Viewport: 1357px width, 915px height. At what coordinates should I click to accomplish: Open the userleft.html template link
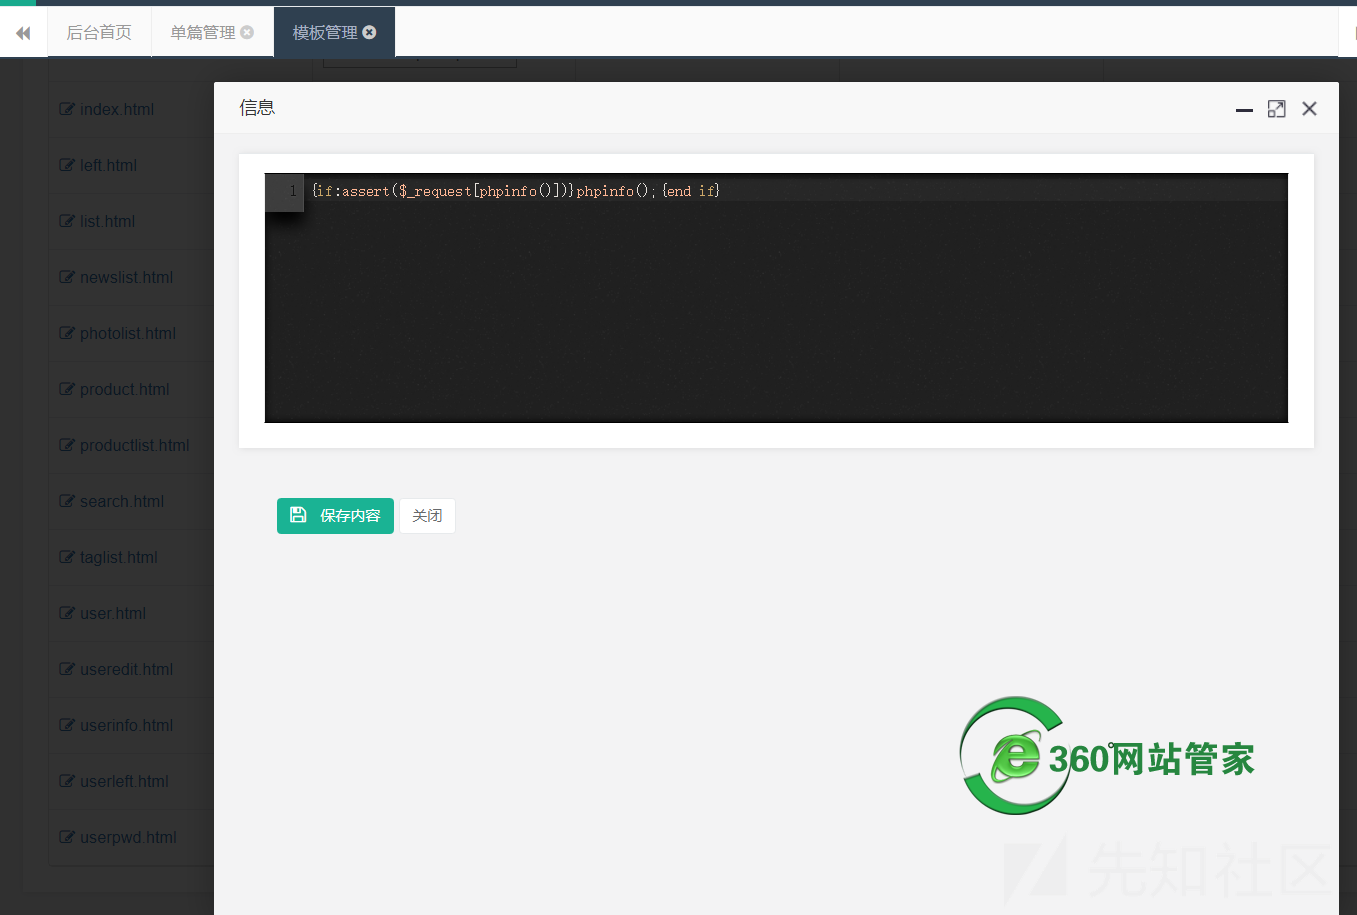click(x=124, y=781)
